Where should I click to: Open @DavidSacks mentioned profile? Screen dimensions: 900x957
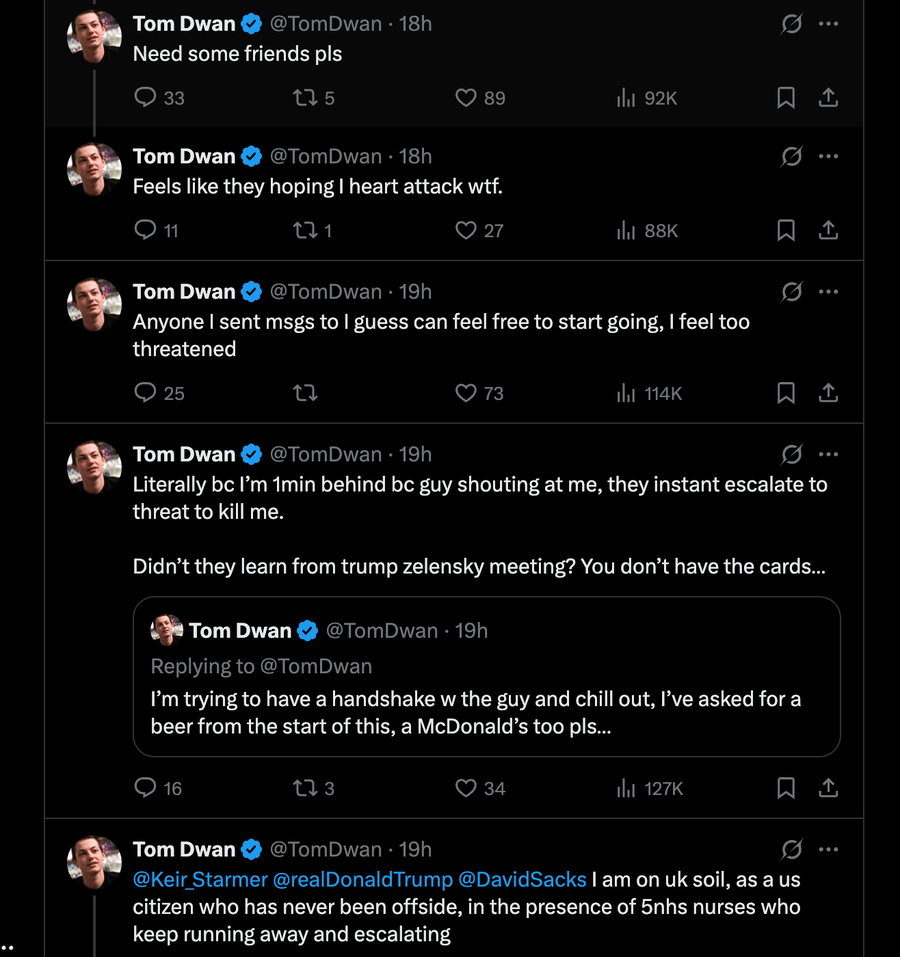pyautogui.click(x=522, y=879)
